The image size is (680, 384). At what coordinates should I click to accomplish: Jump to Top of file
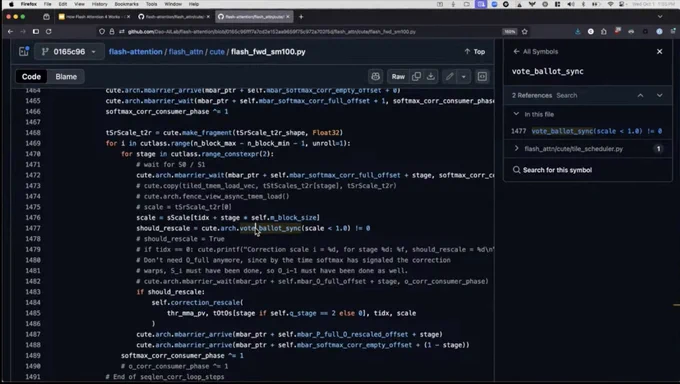coord(474,52)
